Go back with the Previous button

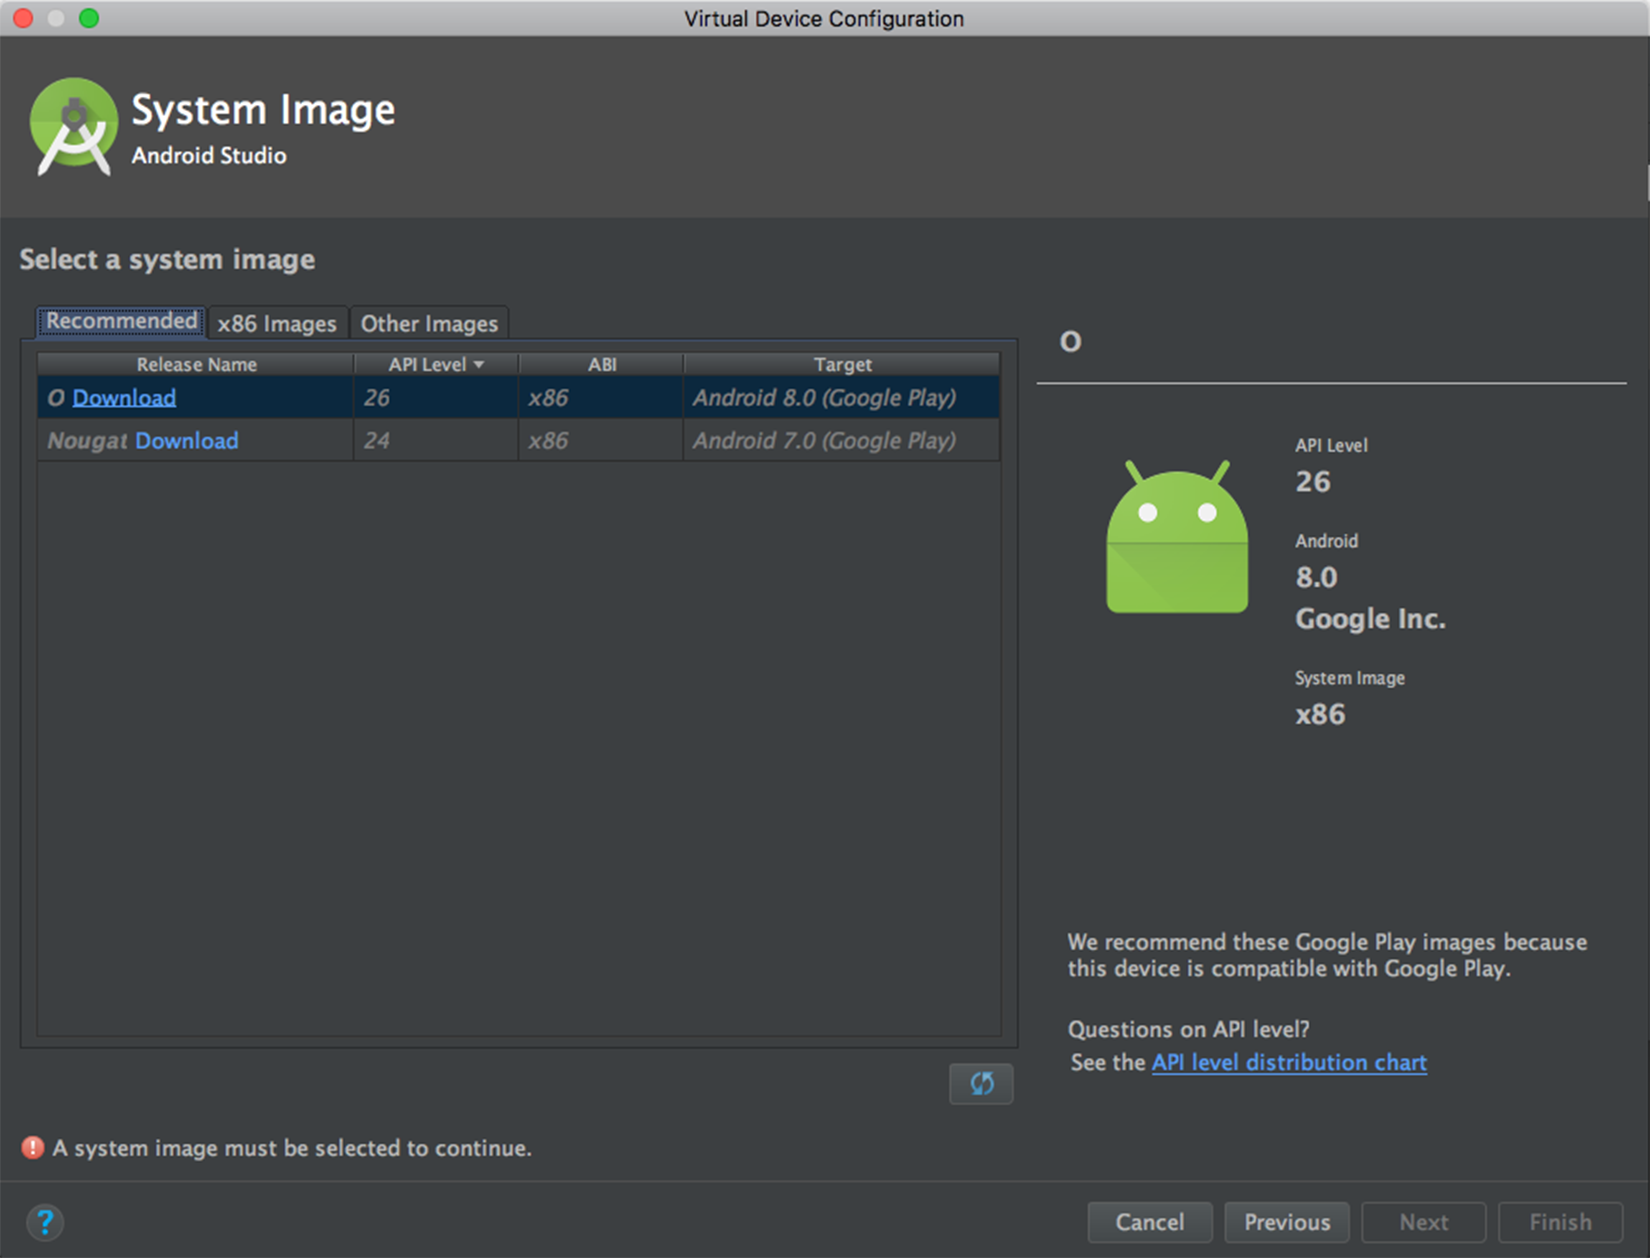(1287, 1222)
